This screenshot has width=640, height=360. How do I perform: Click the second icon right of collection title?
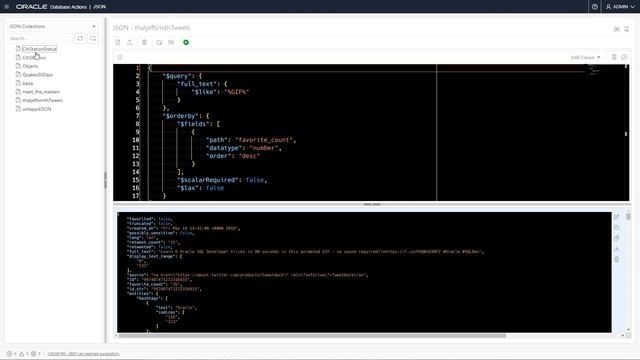tap(627, 29)
